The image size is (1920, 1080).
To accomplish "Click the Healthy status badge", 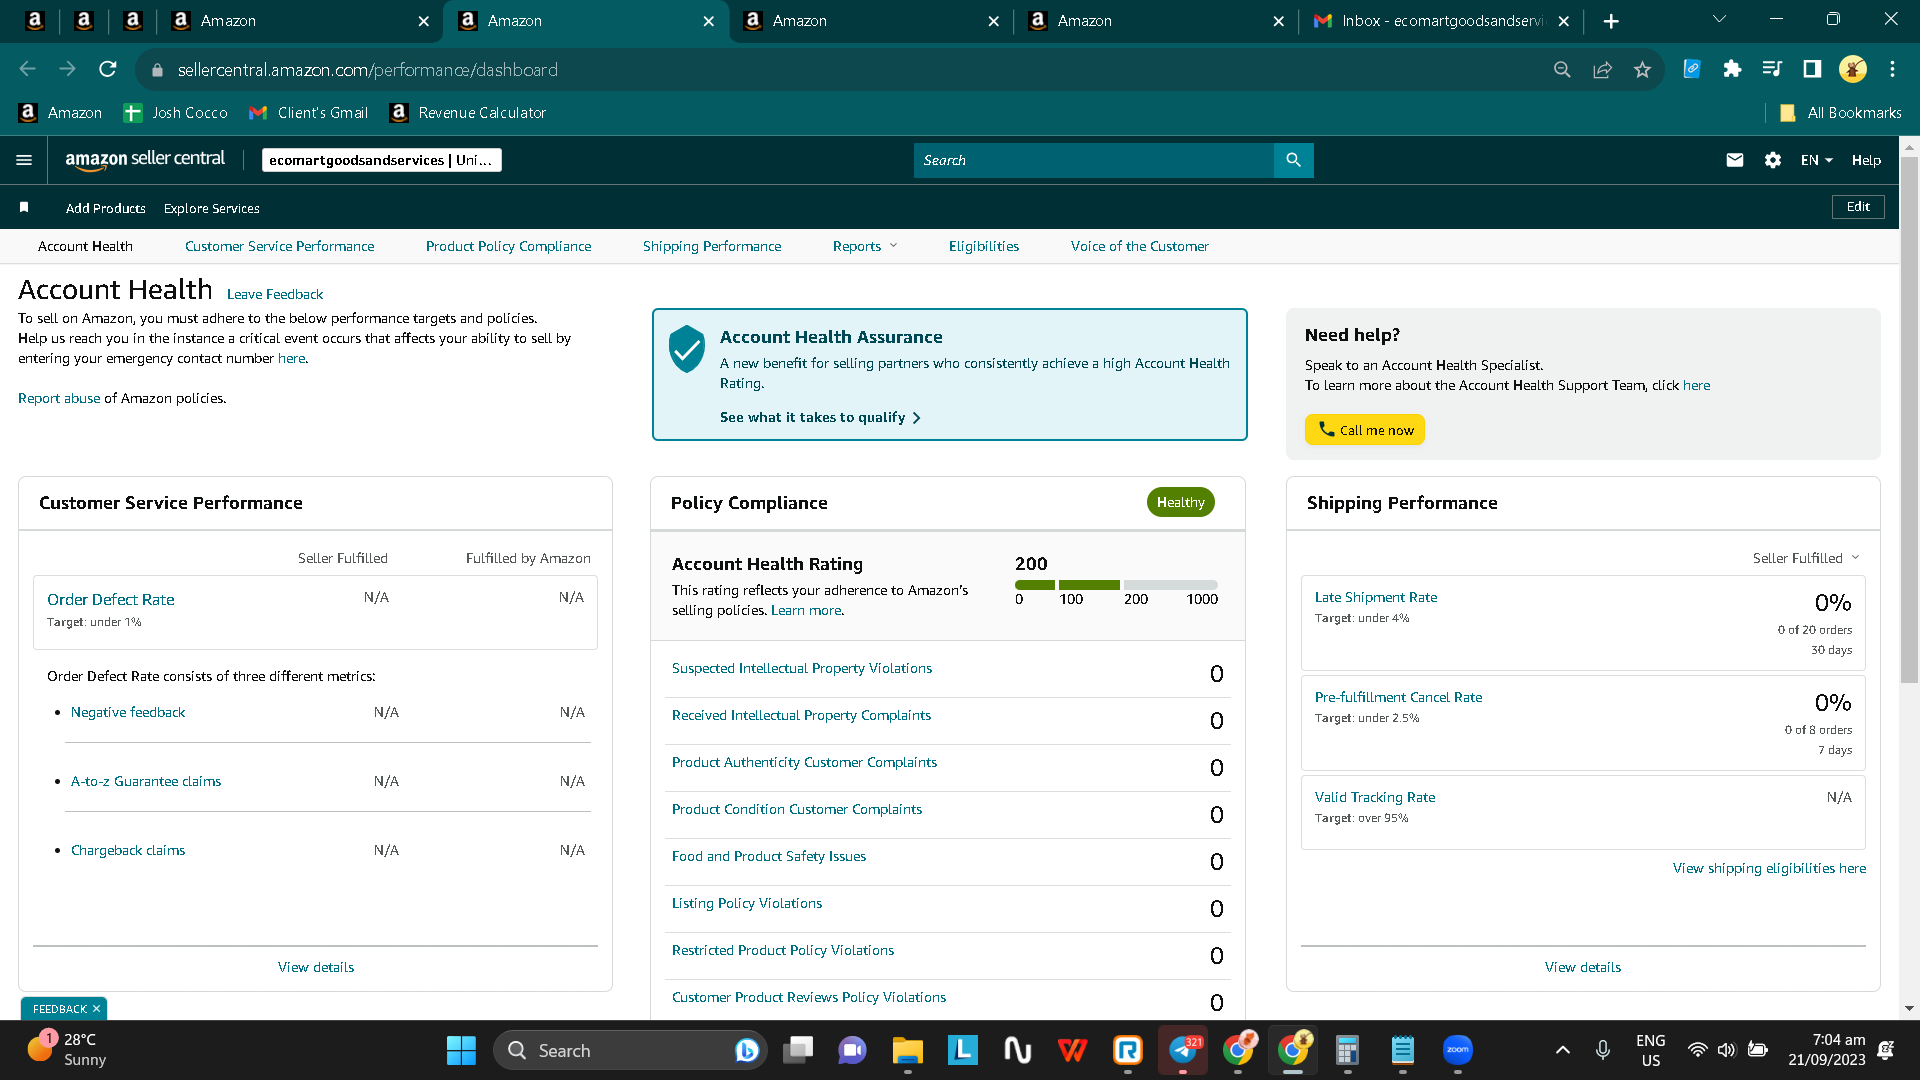I will [x=1180, y=502].
